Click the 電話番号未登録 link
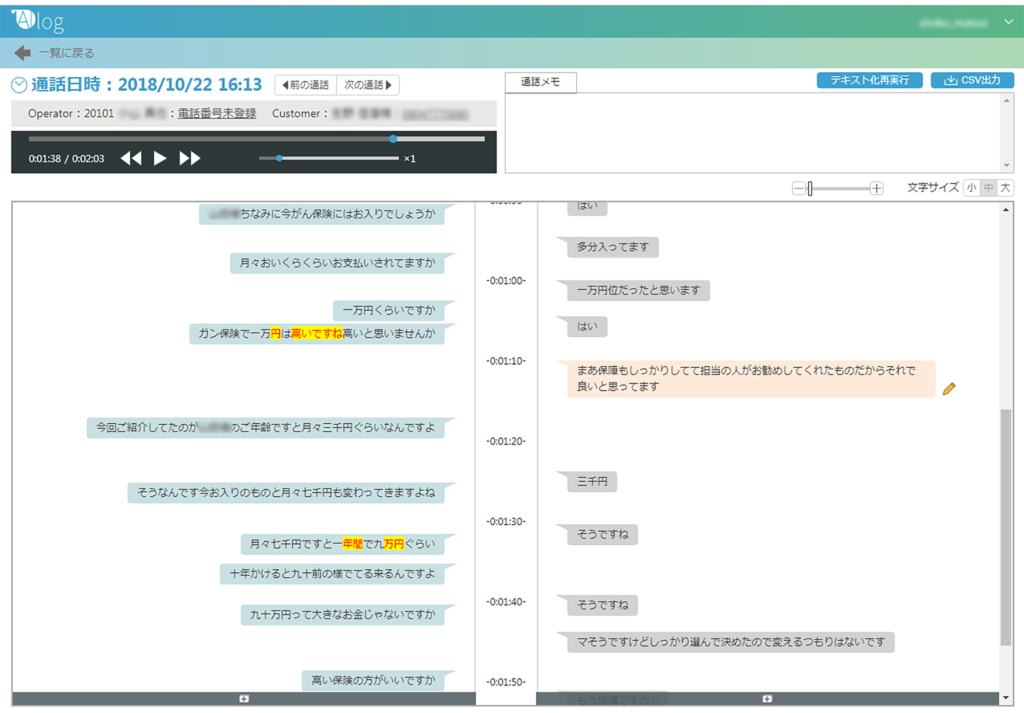 217,114
